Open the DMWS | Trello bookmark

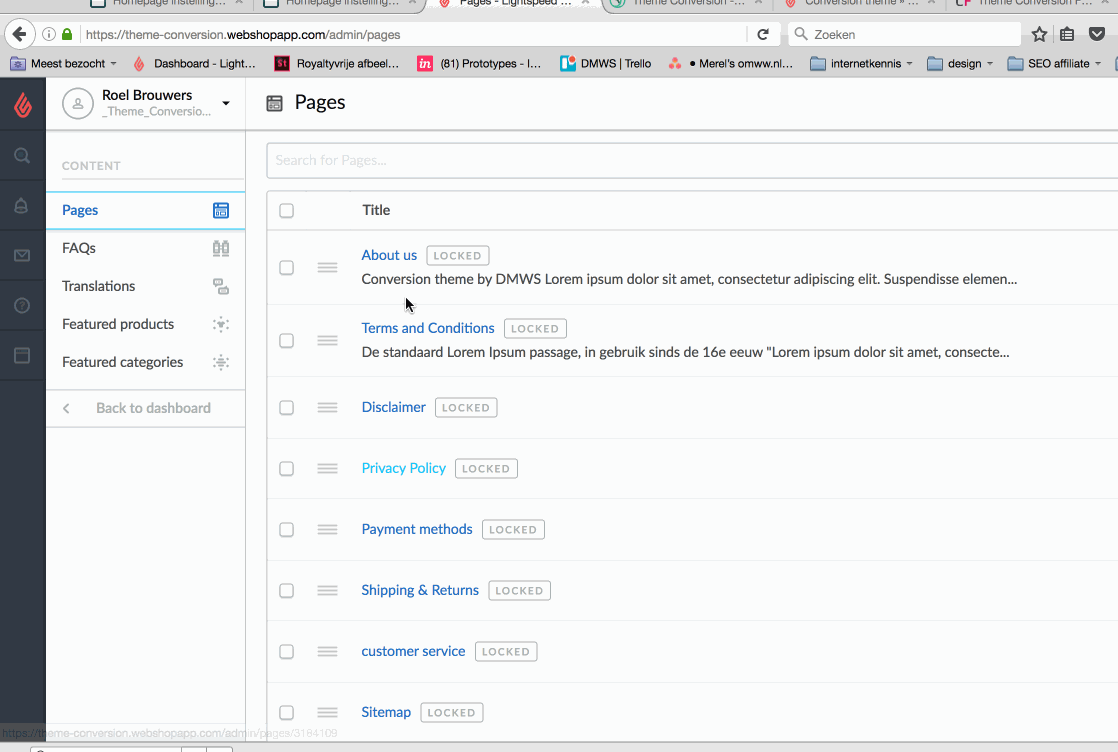pyautogui.click(x=606, y=63)
